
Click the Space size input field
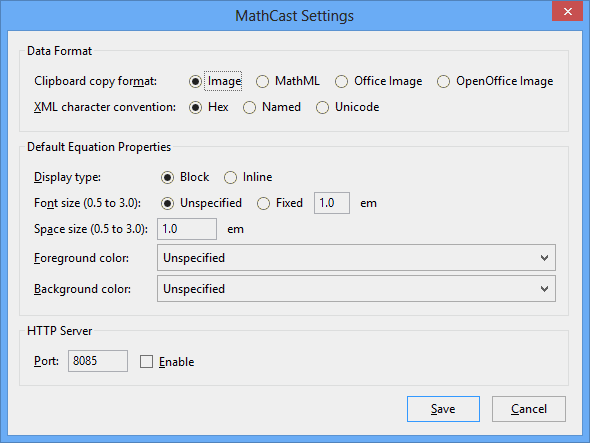(187, 229)
